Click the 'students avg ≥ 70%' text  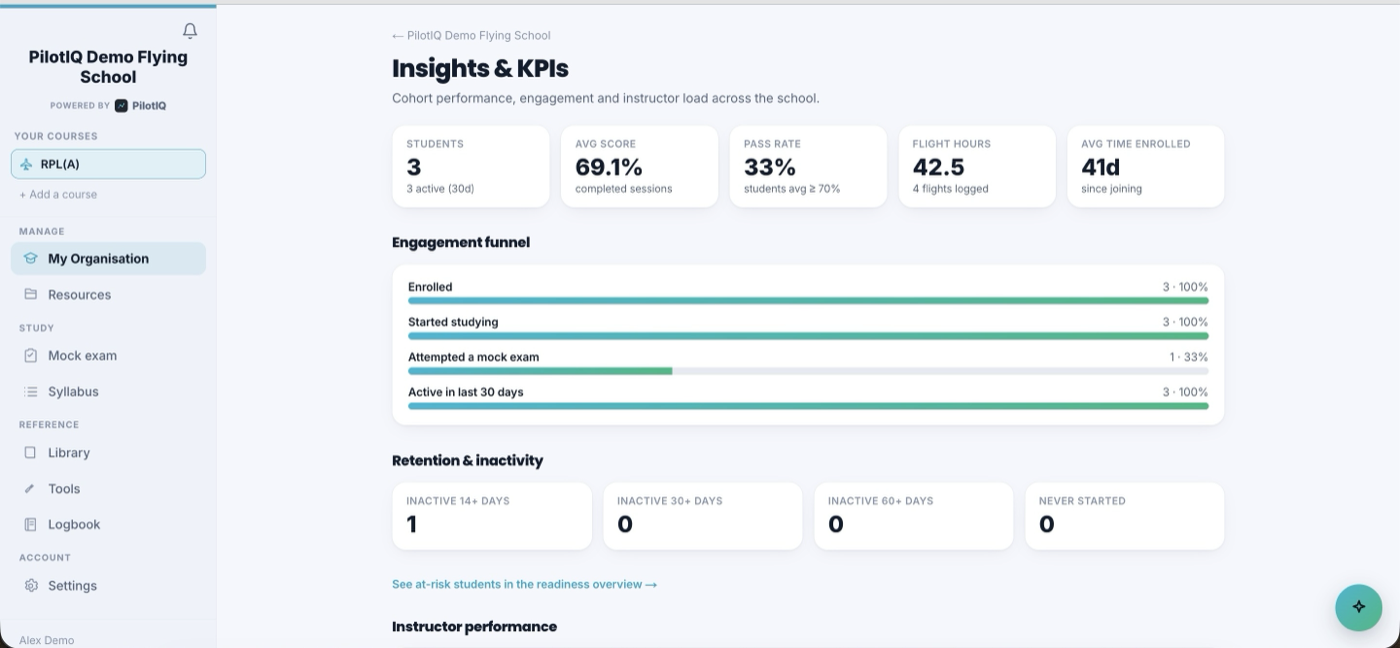click(x=792, y=189)
